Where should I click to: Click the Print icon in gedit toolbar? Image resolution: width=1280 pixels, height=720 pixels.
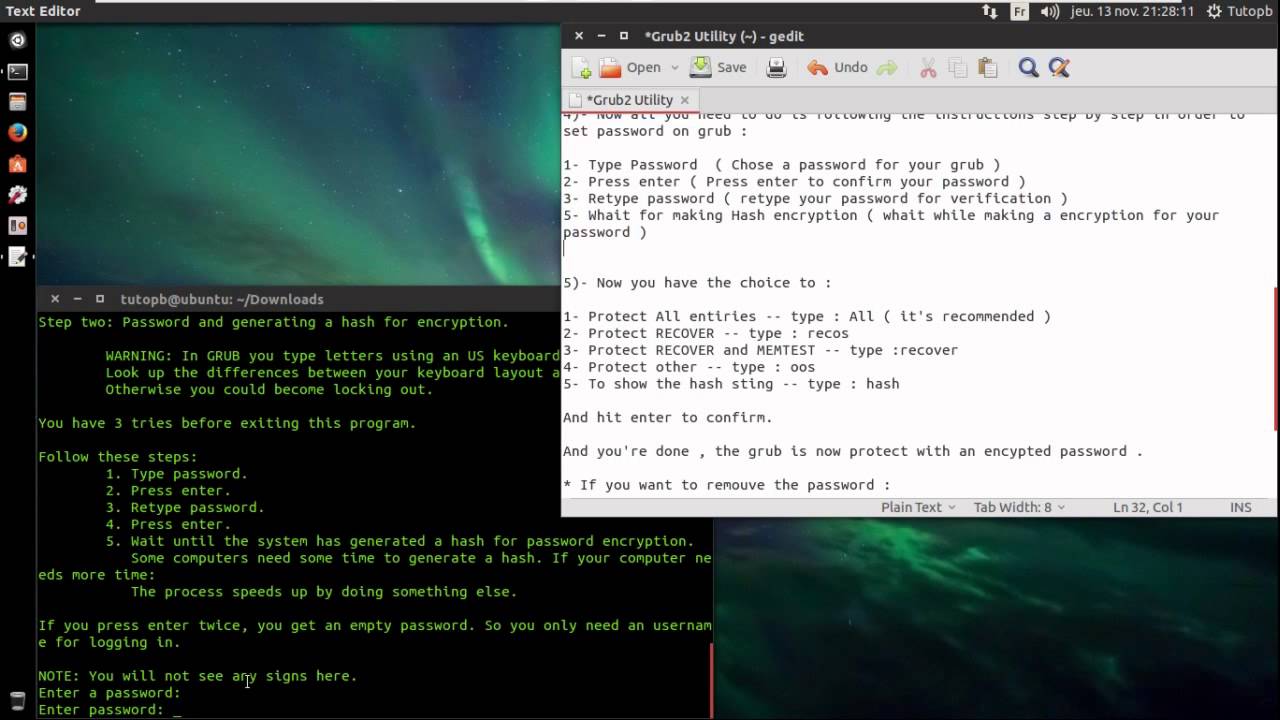pyautogui.click(x=776, y=68)
